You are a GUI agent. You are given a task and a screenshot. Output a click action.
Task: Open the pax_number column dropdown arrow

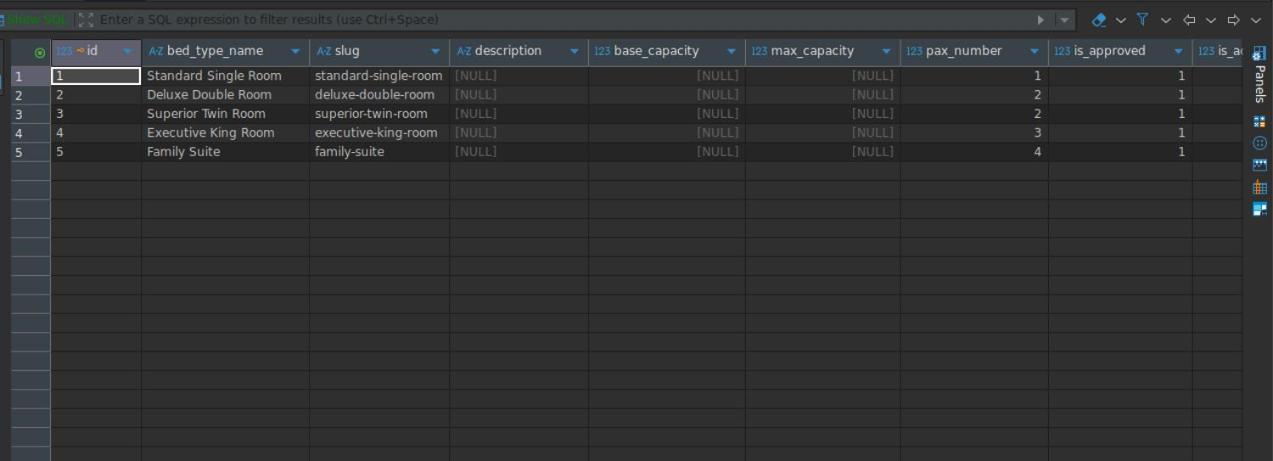[x=1034, y=52]
